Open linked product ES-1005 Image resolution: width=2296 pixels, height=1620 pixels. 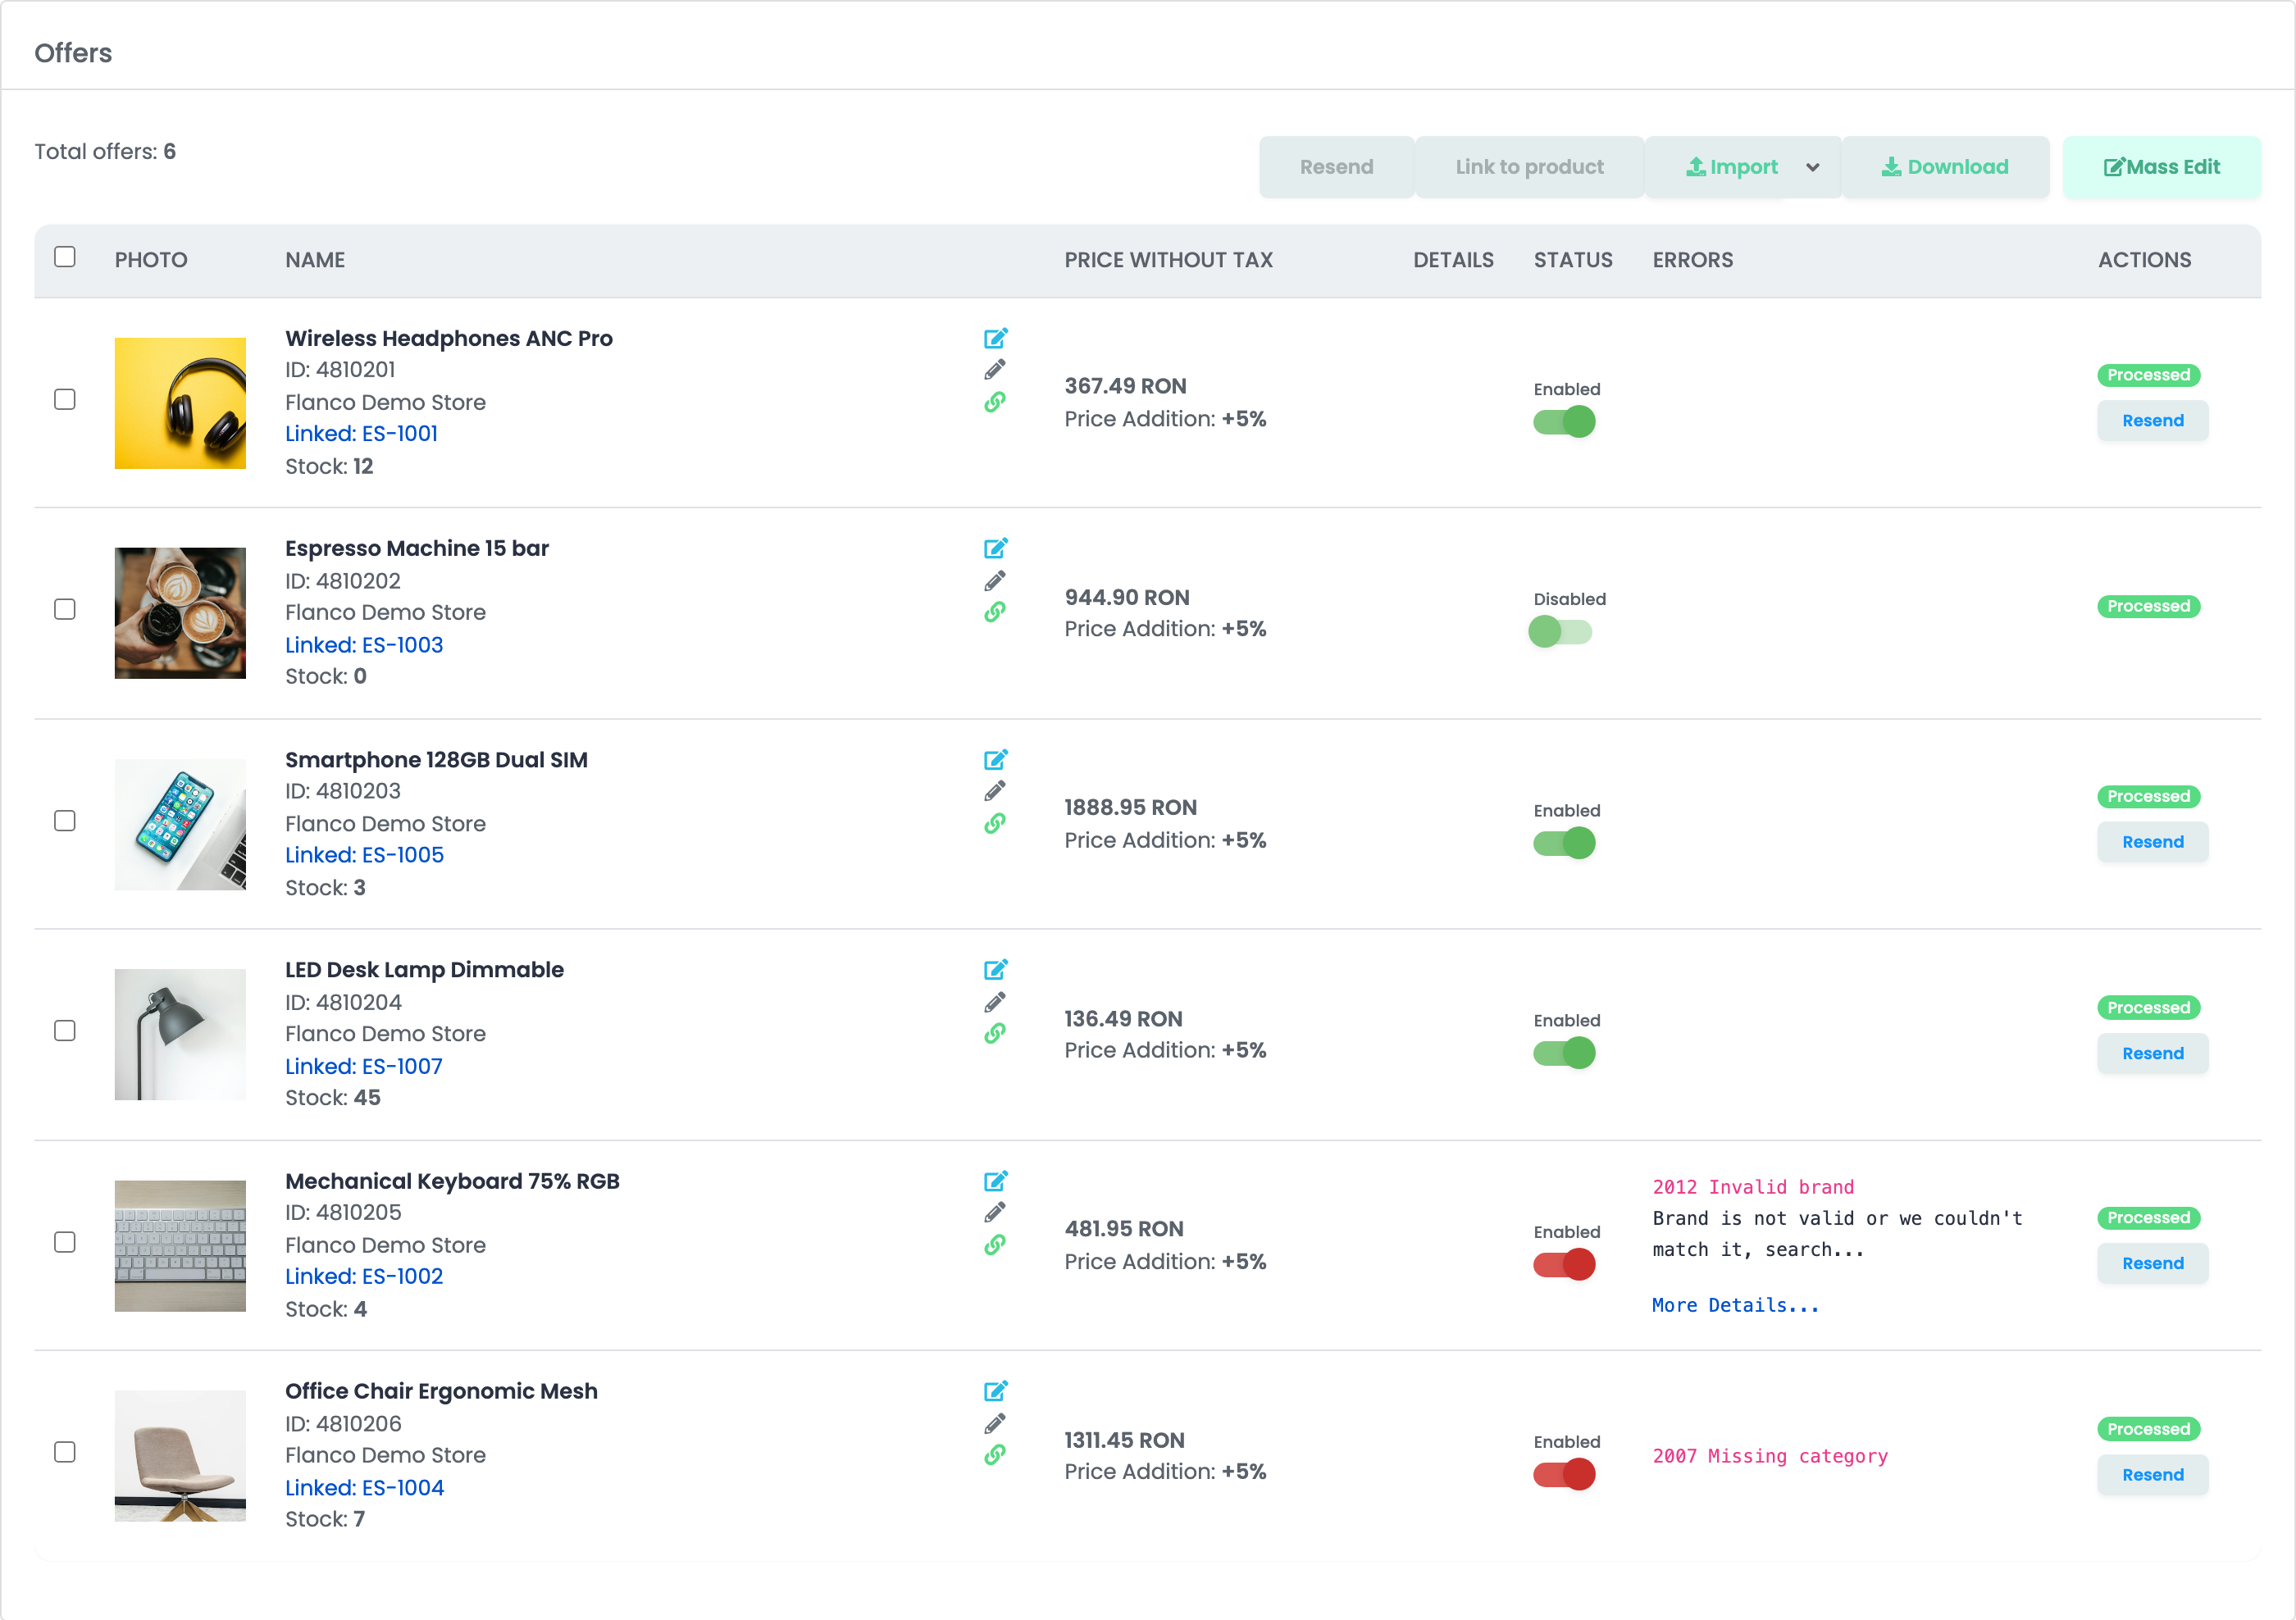[x=365, y=855]
